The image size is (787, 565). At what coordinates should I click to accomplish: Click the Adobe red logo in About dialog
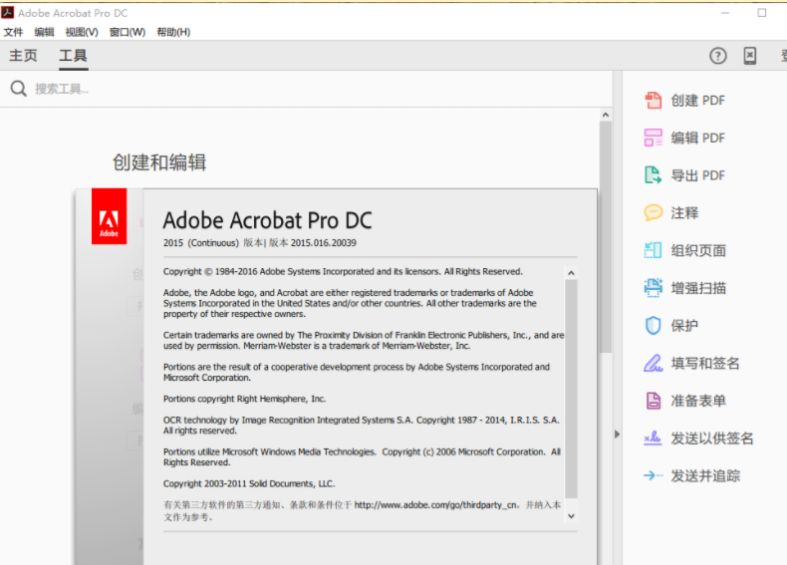tap(109, 216)
